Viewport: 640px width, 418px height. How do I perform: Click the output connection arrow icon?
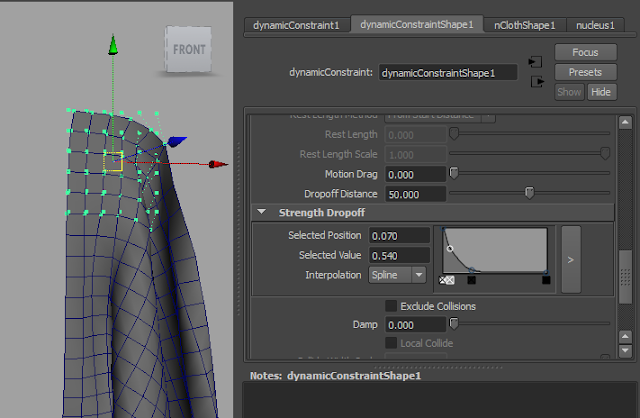click(538, 82)
